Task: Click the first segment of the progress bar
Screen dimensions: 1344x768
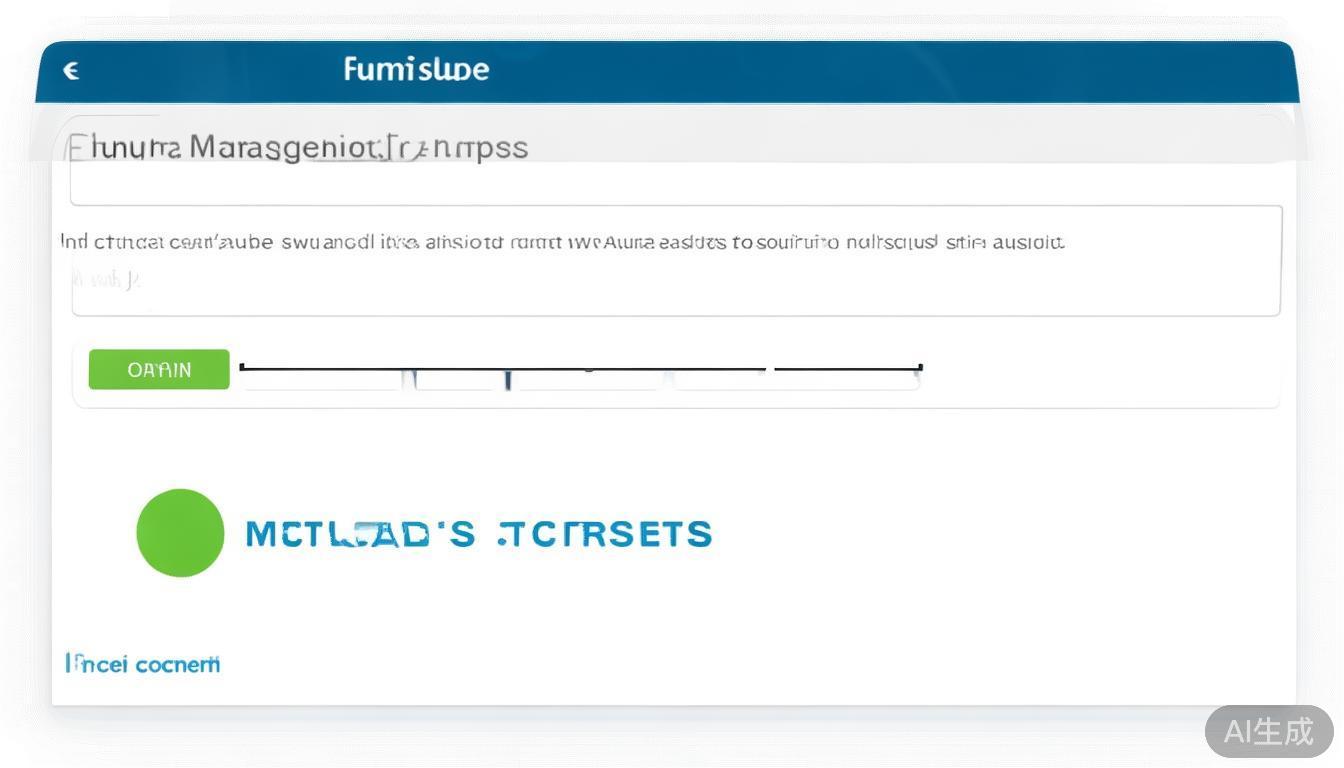Action: tap(322, 379)
